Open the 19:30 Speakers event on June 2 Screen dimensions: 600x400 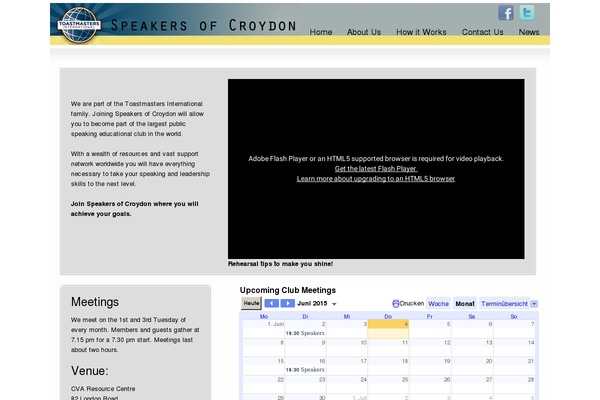pos(305,333)
